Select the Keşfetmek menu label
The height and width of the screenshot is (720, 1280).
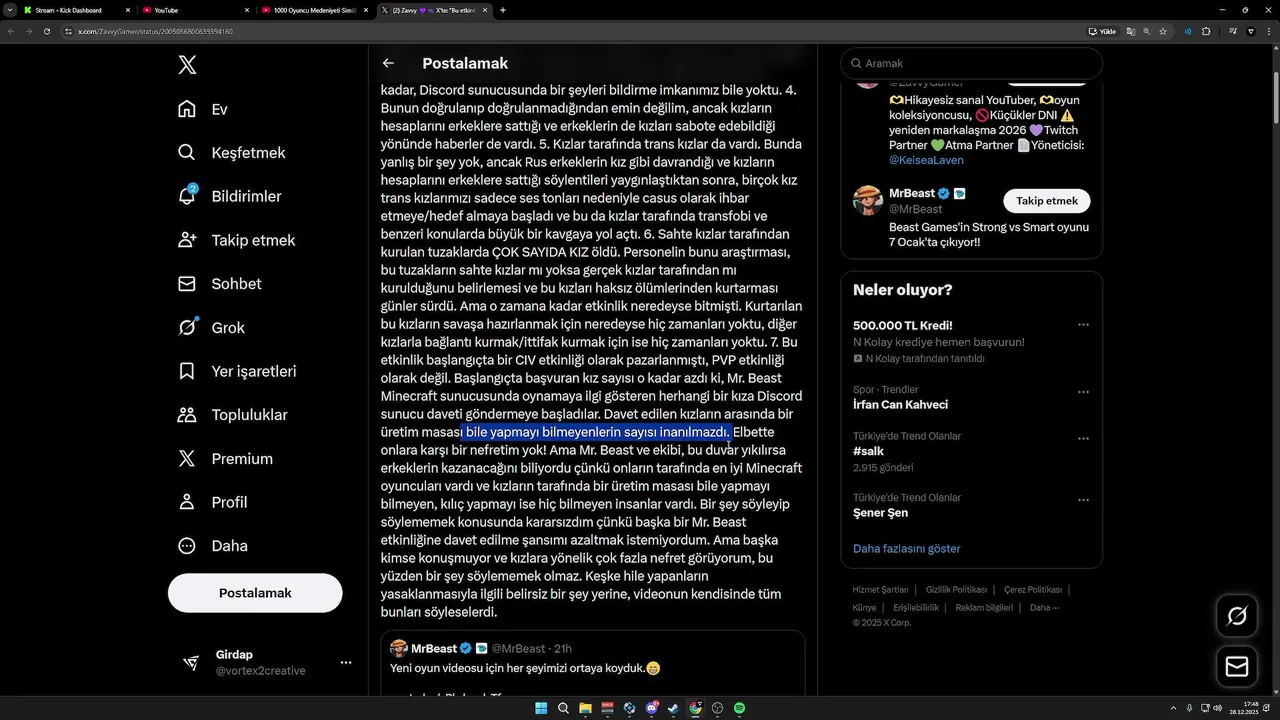coord(248,153)
